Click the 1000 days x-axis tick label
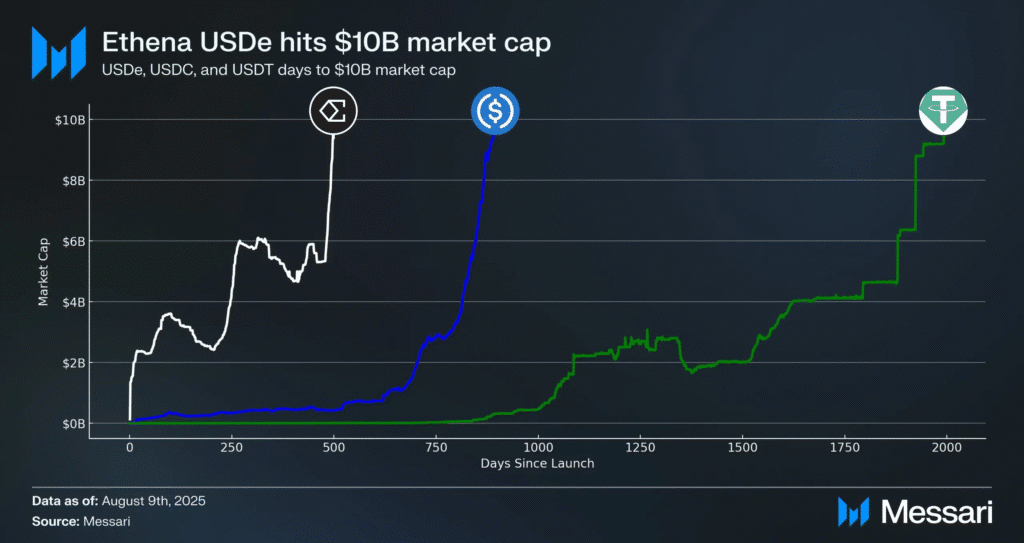Viewport: 1024px width, 543px height. coord(538,445)
